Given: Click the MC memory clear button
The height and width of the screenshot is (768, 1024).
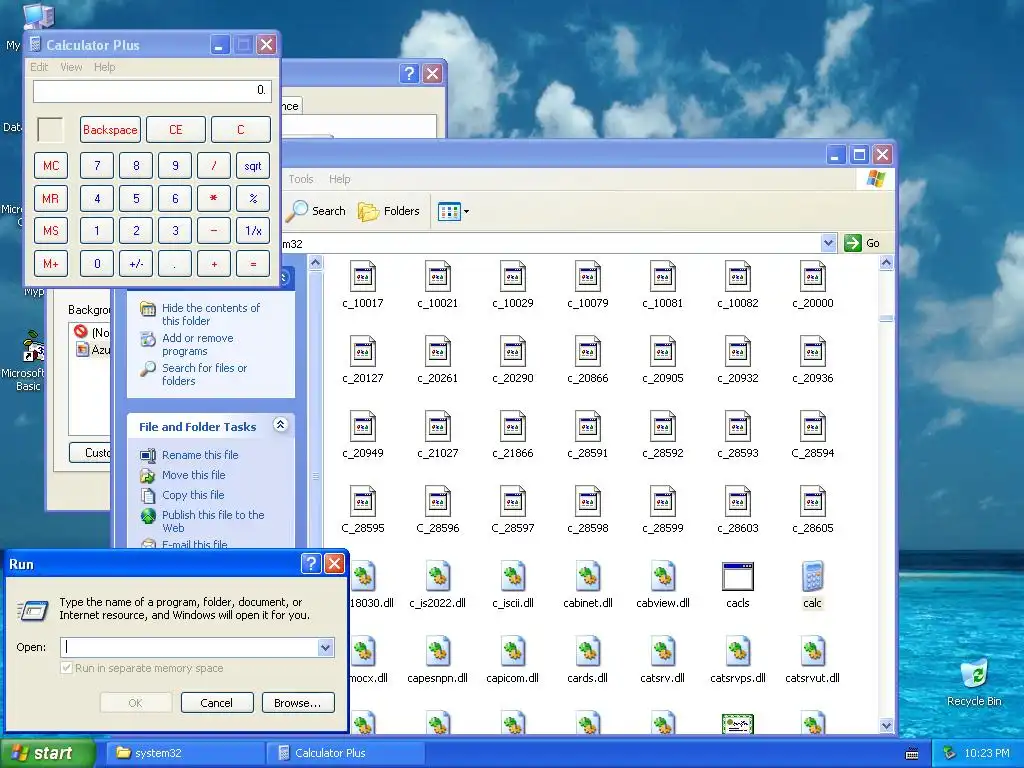Looking at the screenshot, I should [x=51, y=166].
